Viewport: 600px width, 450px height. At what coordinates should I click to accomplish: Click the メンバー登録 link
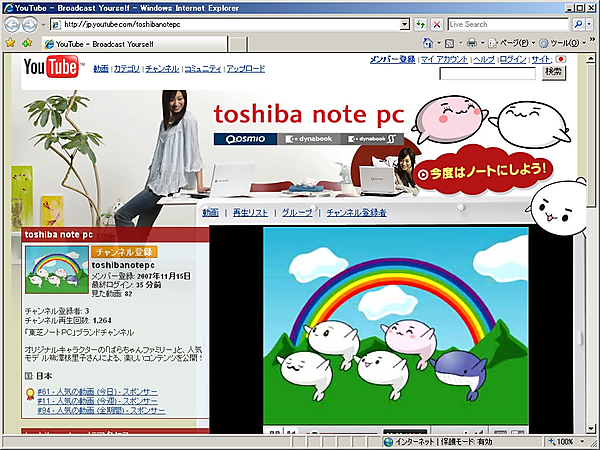click(393, 59)
